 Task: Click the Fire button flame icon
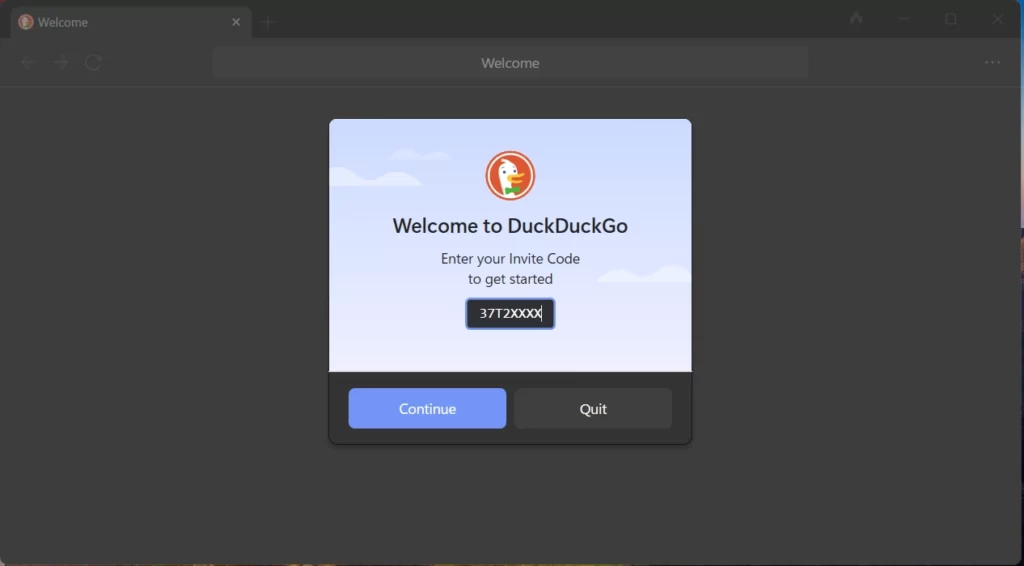click(x=856, y=19)
